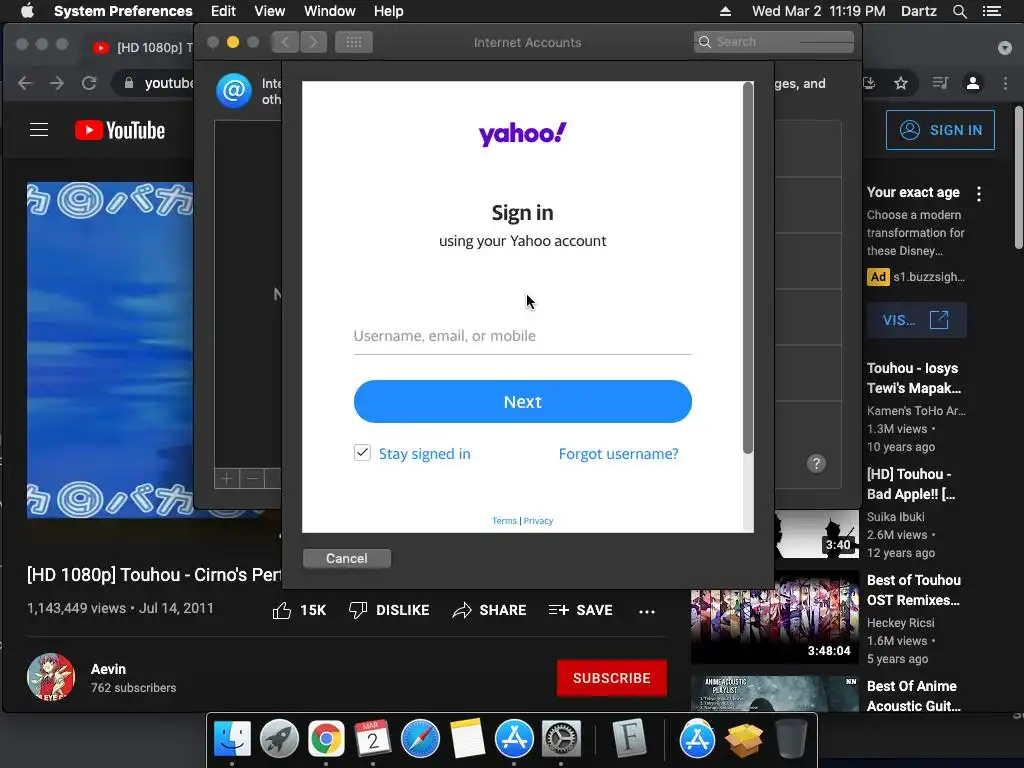Click the Yahoo logo in sign-in dialog
The height and width of the screenshot is (768, 1024).
pos(522,134)
